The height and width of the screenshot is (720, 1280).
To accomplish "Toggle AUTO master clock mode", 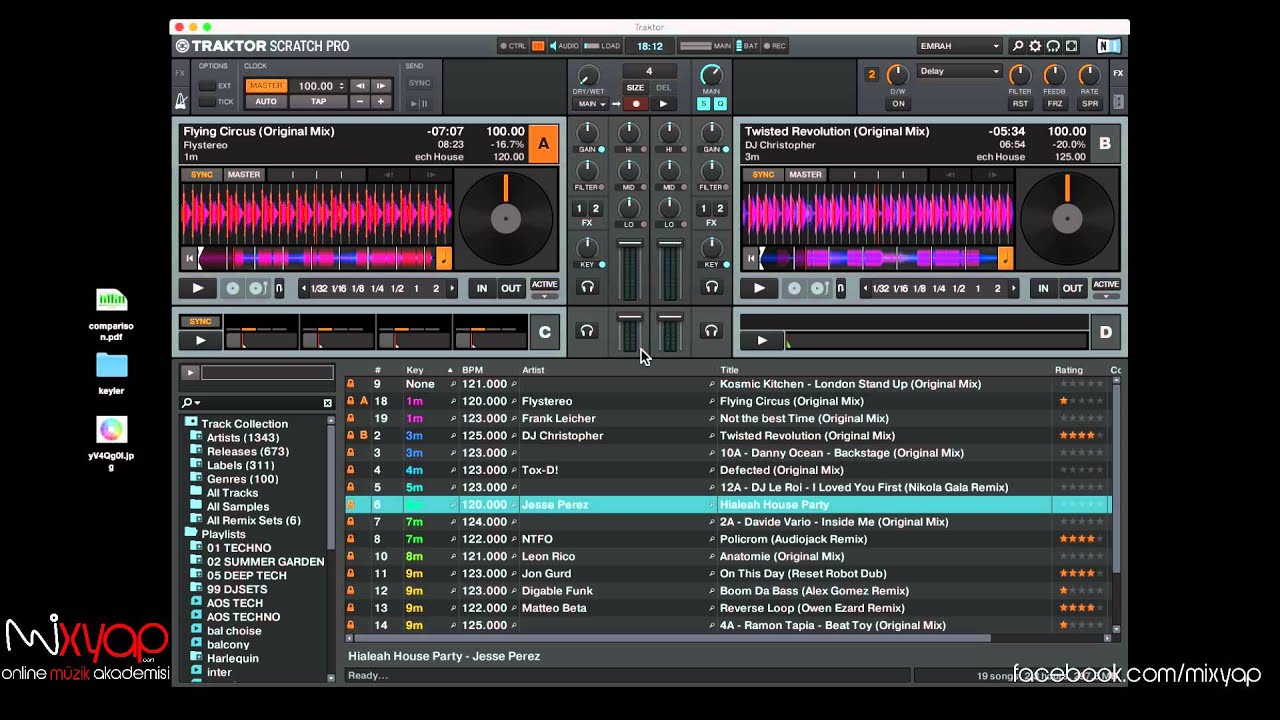I will coord(266,102).
